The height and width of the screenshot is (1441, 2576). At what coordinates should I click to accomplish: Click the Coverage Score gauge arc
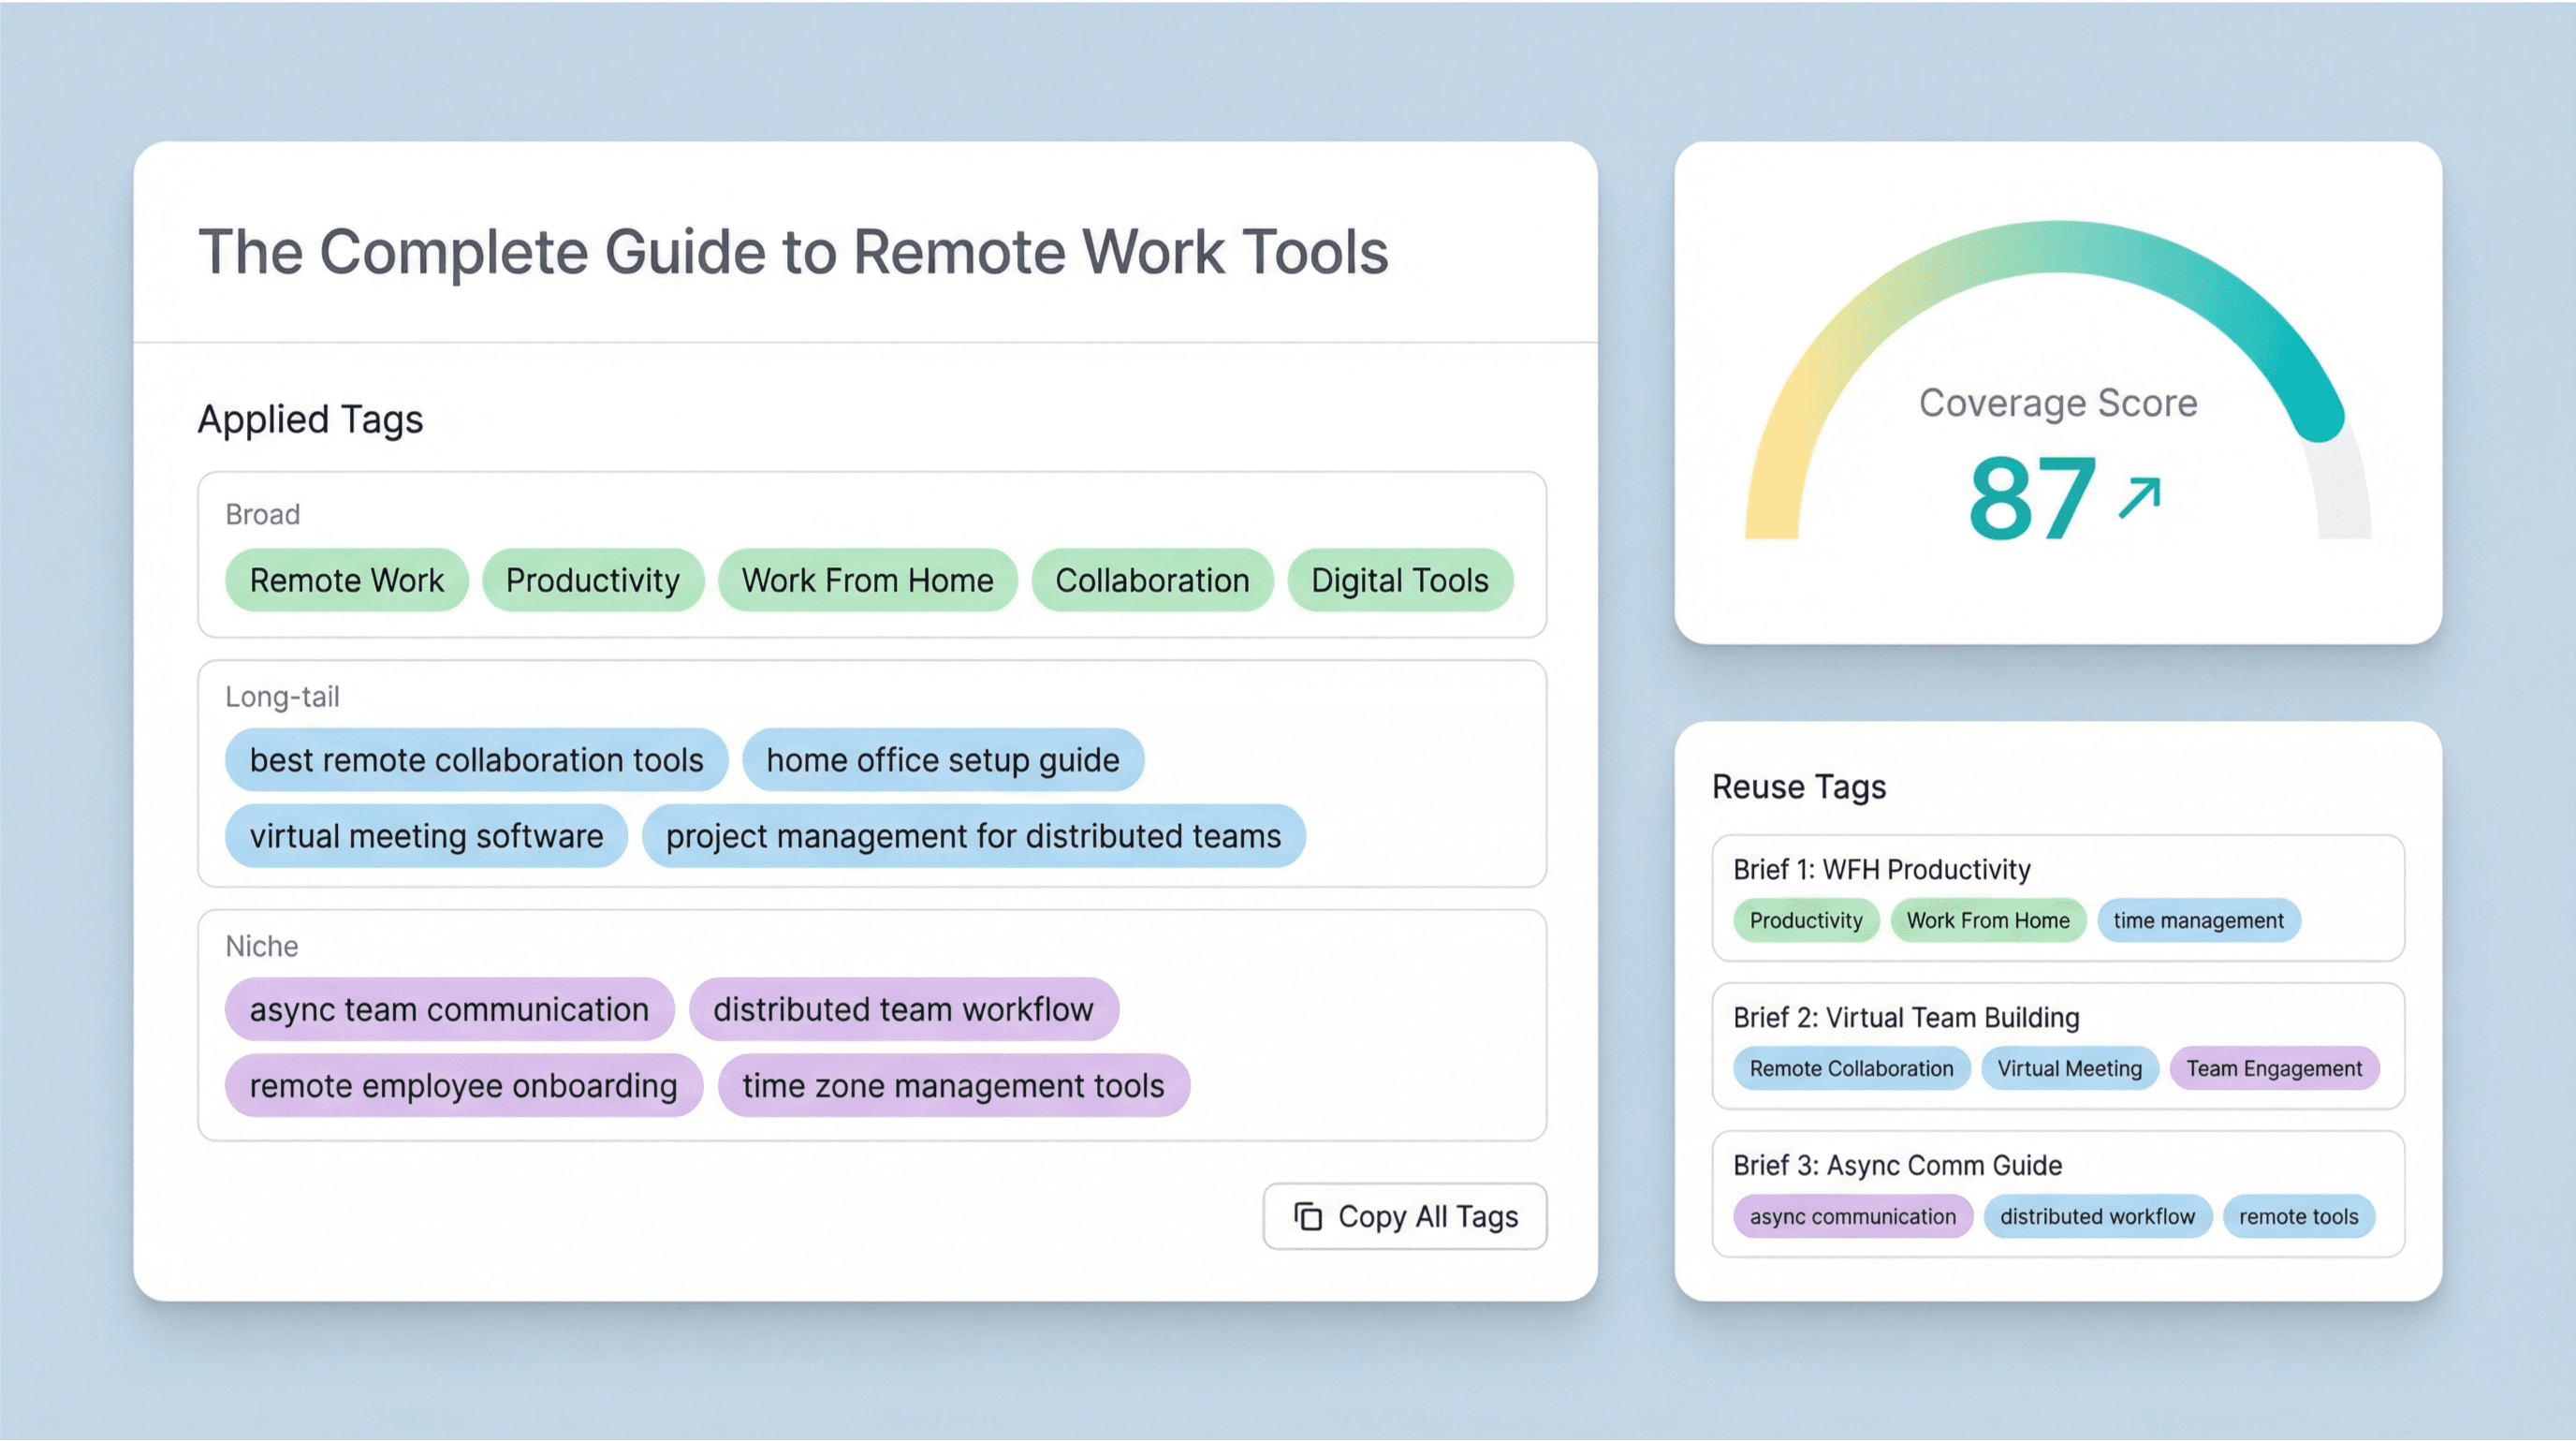point(2057,247)
